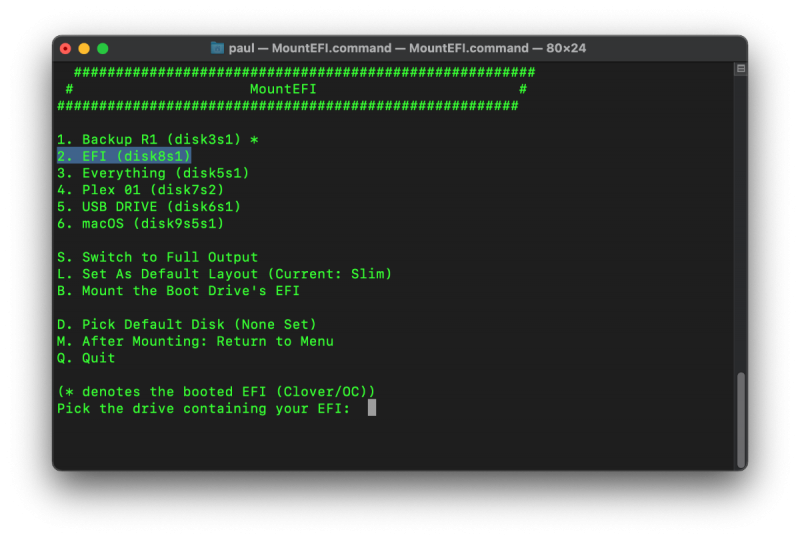The image size is (800, 540).
Task: Click the Switch to Full Output option
Action: pos(157,257)
